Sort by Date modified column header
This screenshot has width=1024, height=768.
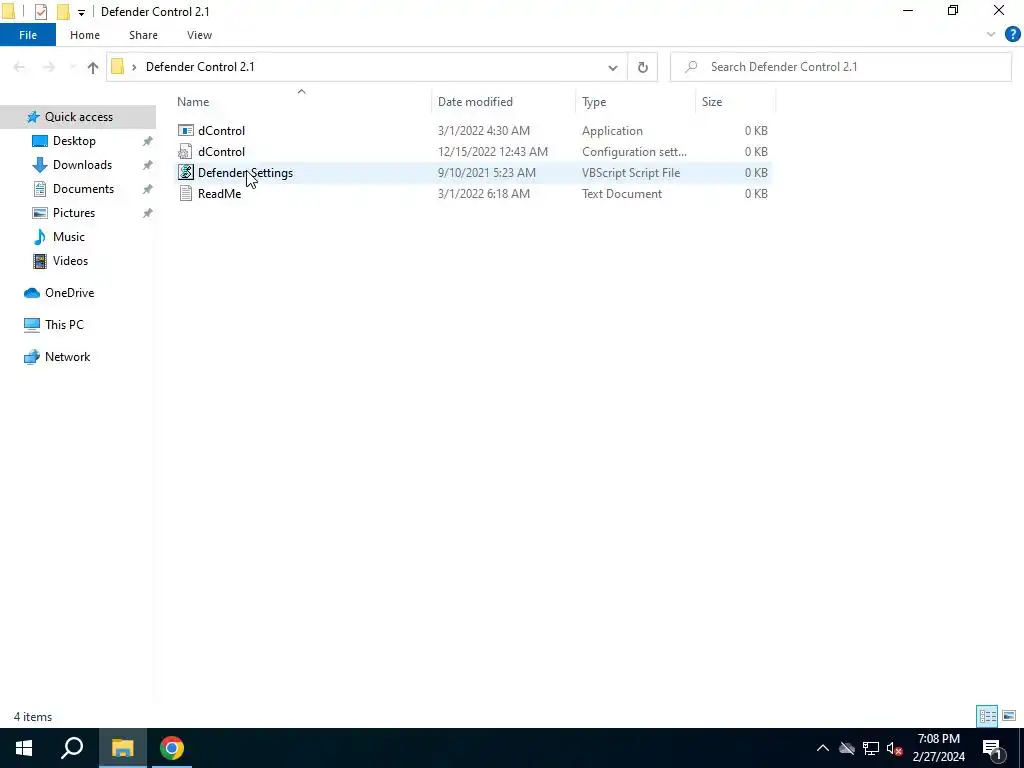pos(475,102)
